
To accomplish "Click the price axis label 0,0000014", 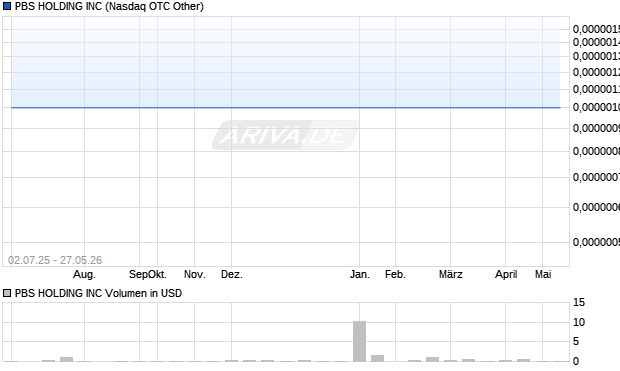I will click(596, 42).
